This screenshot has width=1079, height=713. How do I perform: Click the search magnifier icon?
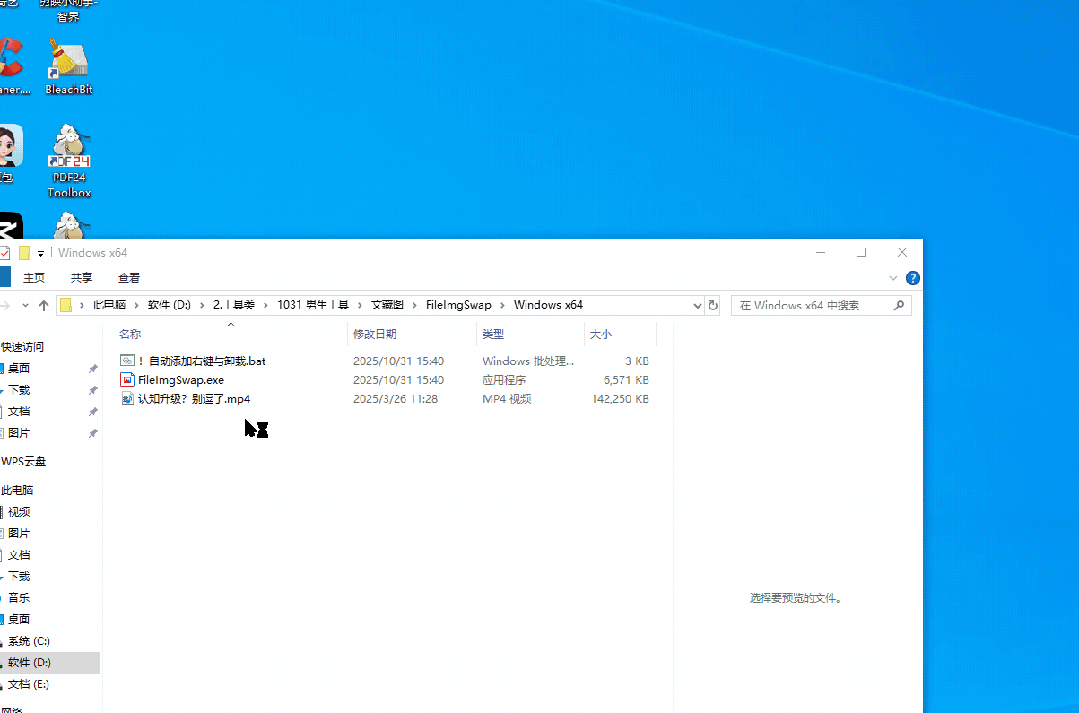click(899, 305)
